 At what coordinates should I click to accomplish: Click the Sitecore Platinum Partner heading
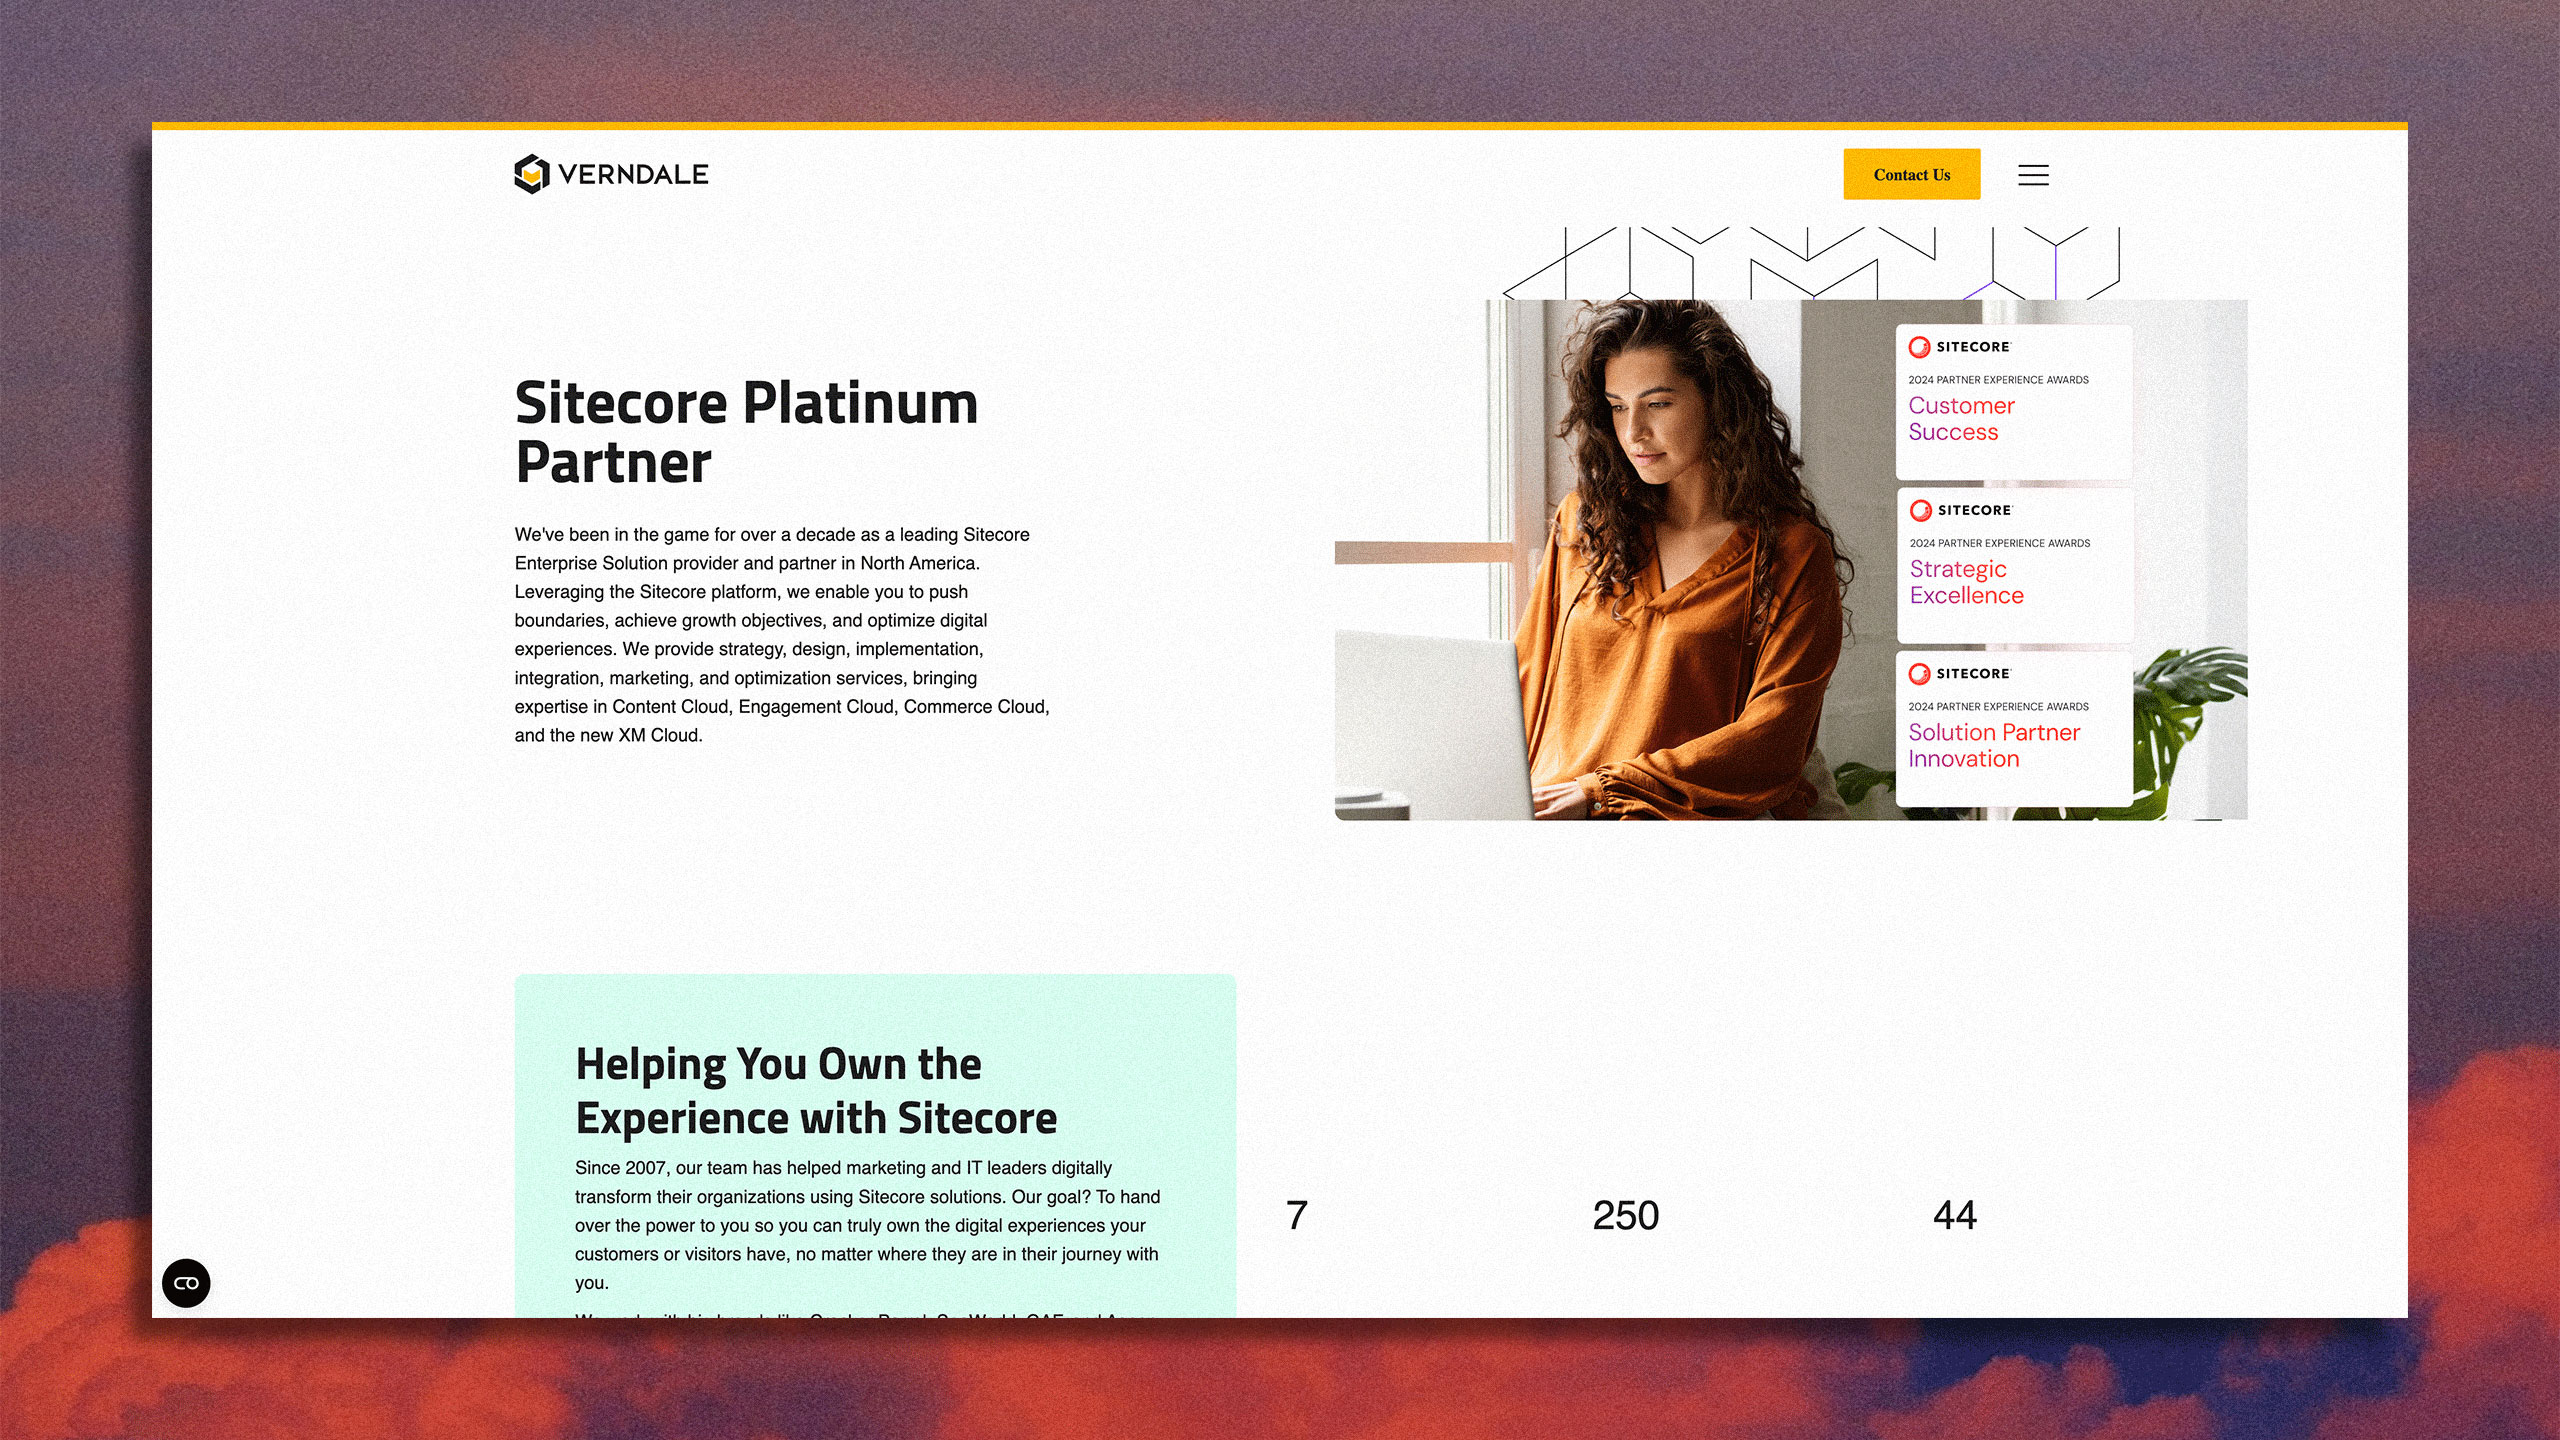tap(746, 432)
